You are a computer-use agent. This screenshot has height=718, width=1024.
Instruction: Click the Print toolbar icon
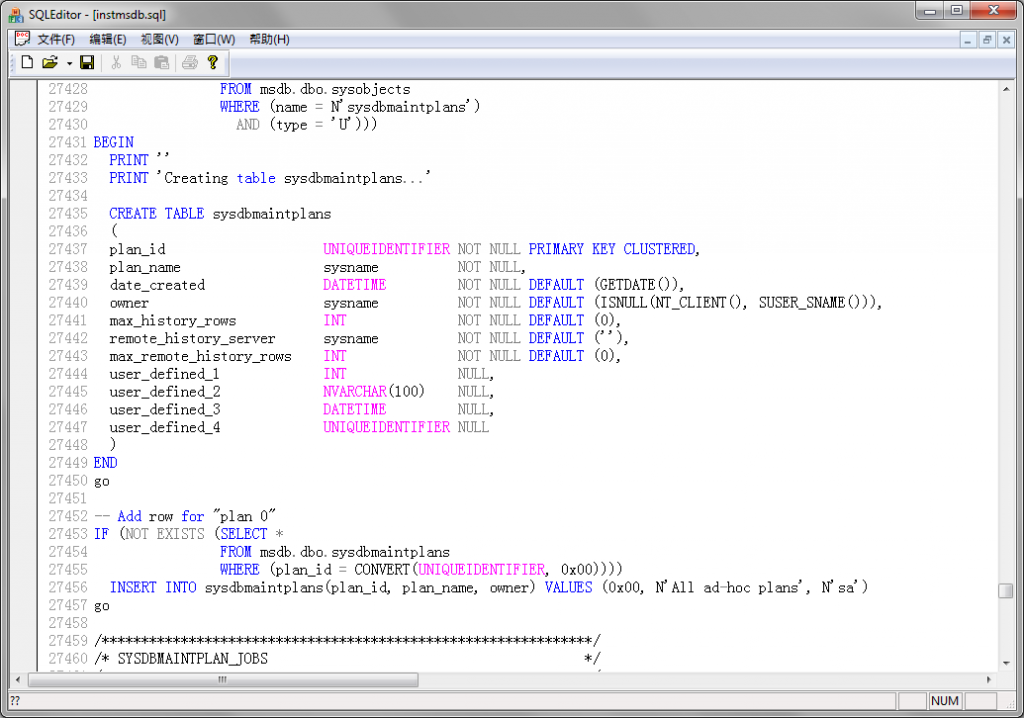[x=189, y=62]
